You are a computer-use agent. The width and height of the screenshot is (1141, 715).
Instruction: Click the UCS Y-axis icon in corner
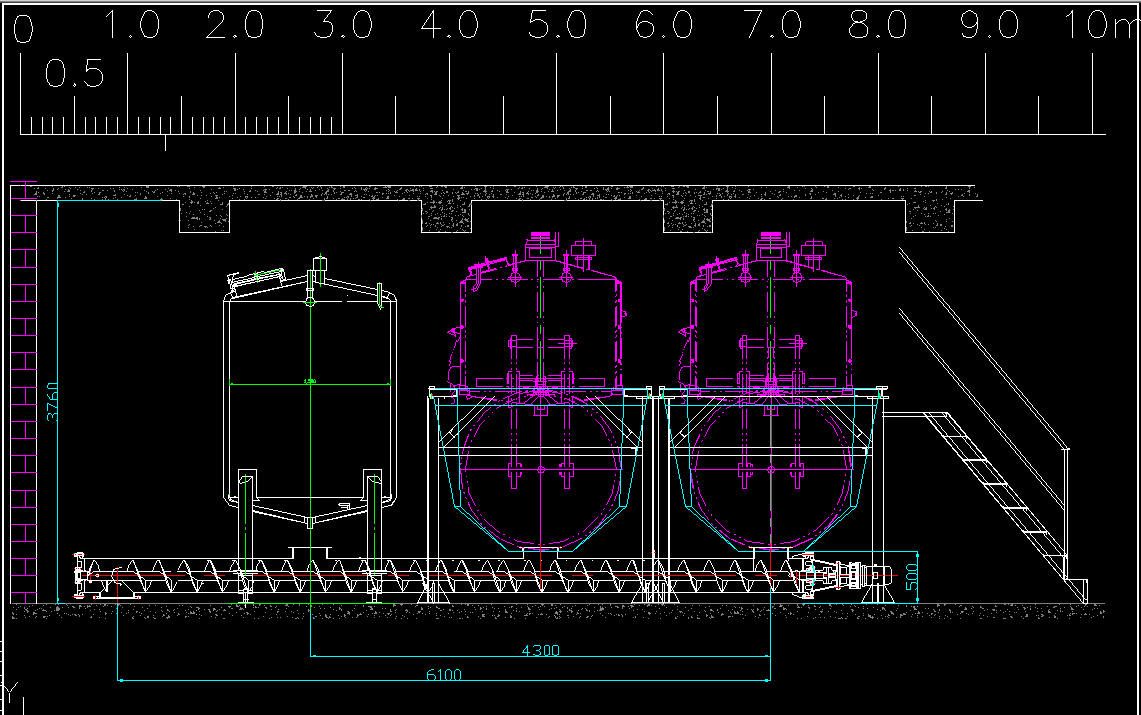12,693
